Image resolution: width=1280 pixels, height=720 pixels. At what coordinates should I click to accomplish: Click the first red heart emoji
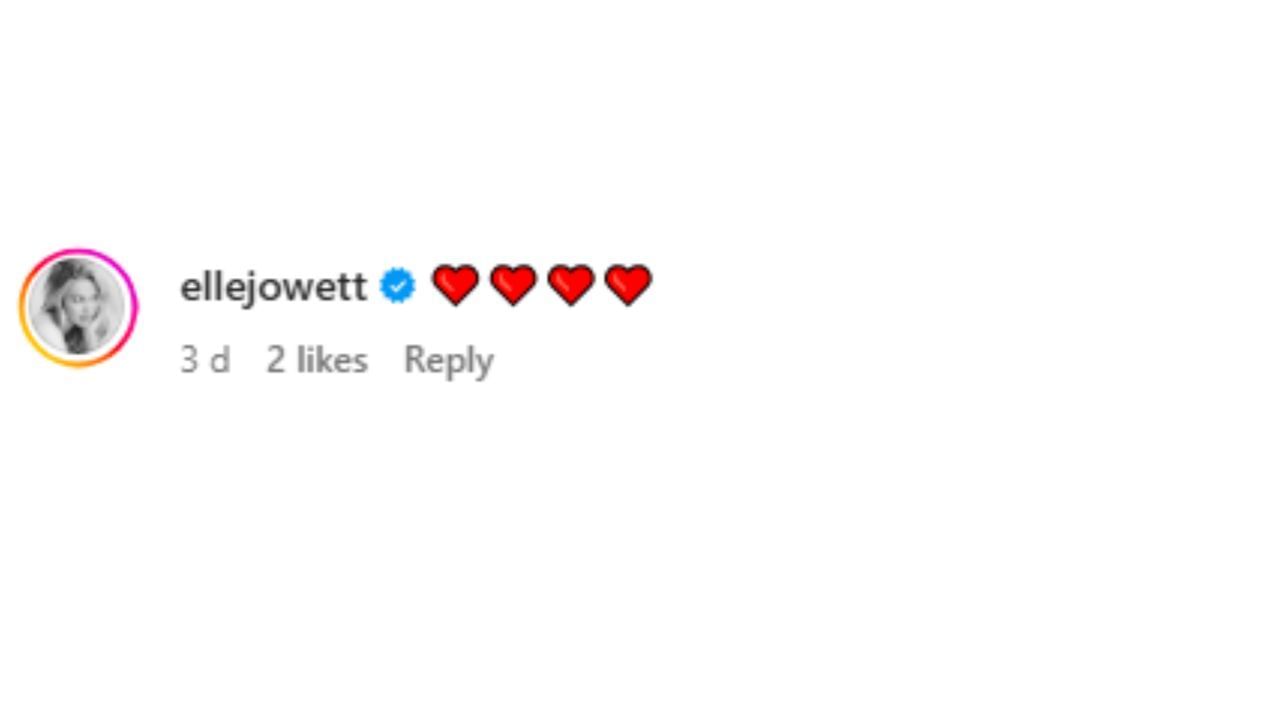click(x=455, y=285)
